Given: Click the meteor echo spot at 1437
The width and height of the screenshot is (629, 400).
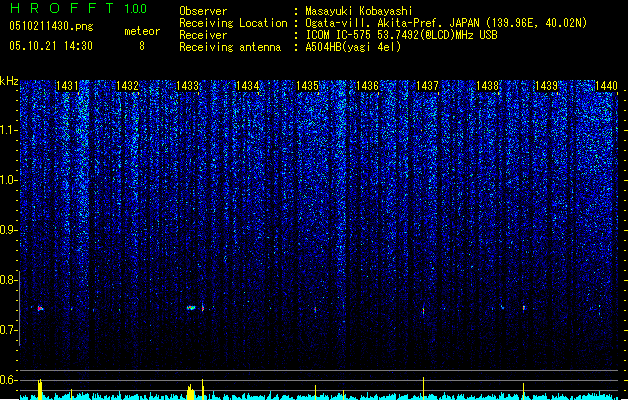Looking at the screenshot, I should coord(424,310).
